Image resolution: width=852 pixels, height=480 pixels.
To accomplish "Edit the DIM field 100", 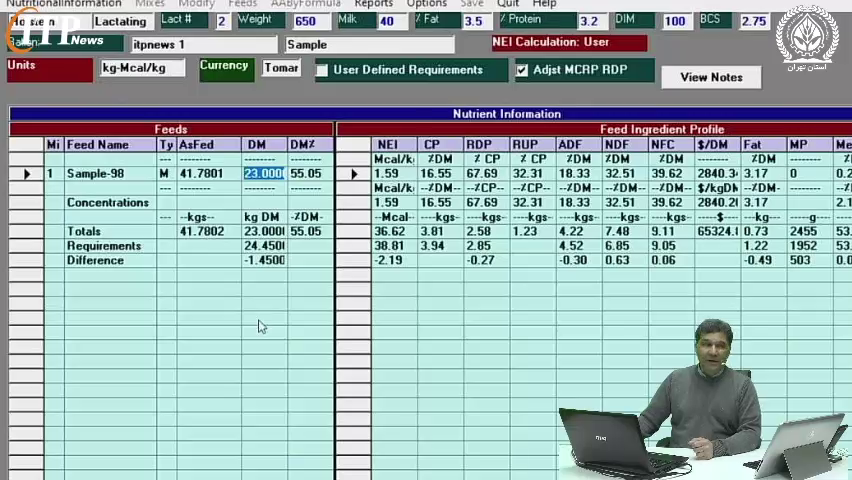I will [676, 22].
